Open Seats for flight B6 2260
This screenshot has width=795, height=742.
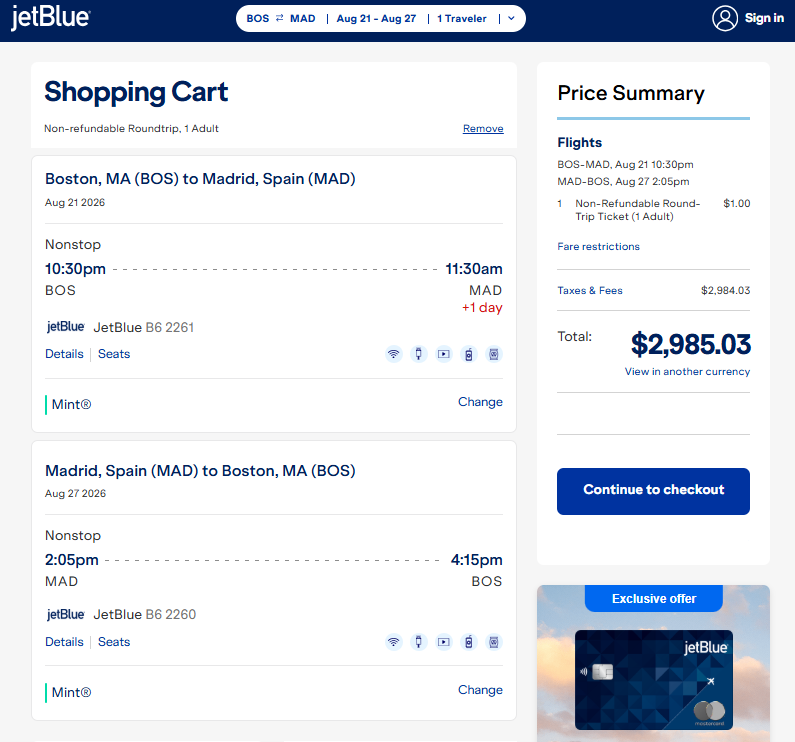pos(114,642)
